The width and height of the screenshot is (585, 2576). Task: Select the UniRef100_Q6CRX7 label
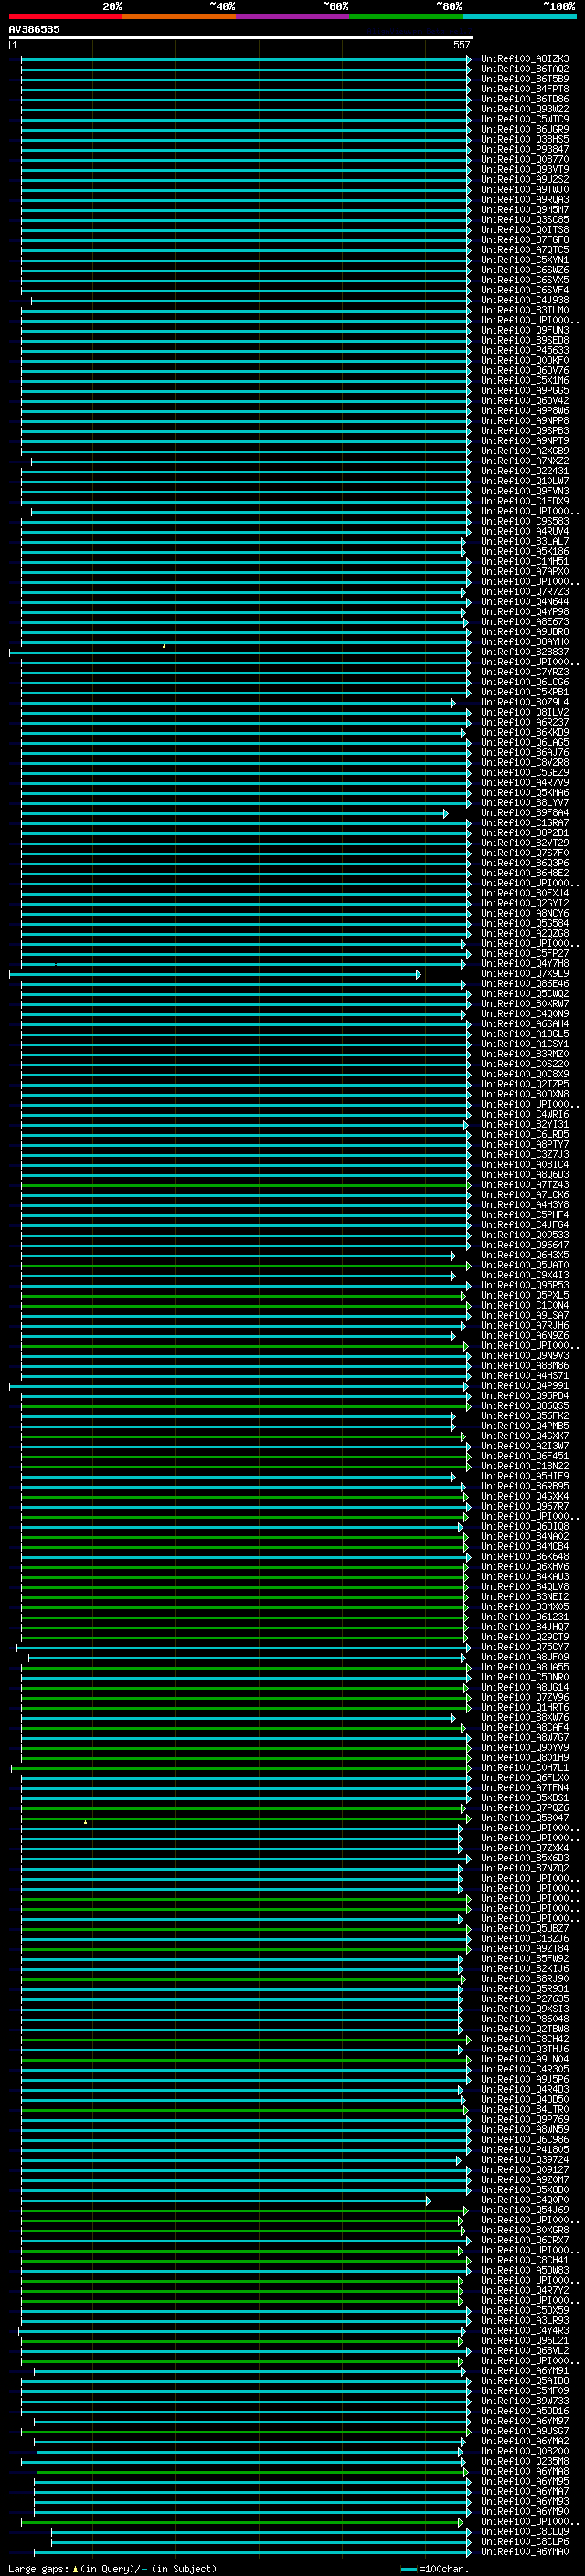525,2240
